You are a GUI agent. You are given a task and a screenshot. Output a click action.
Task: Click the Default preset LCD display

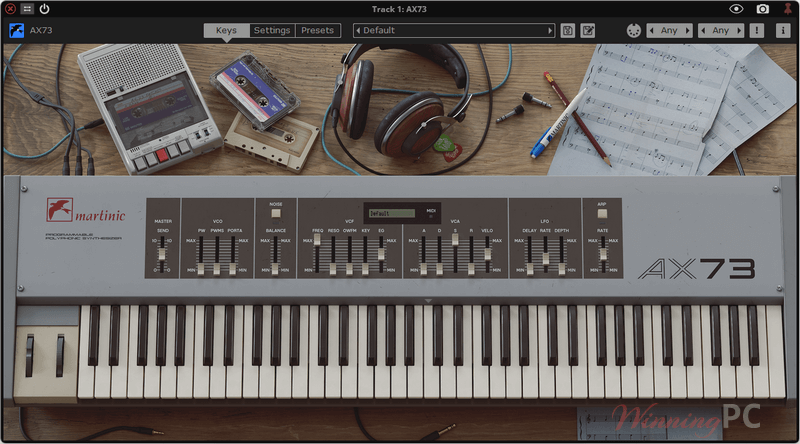pyautogui.click(x=392, y=213)
